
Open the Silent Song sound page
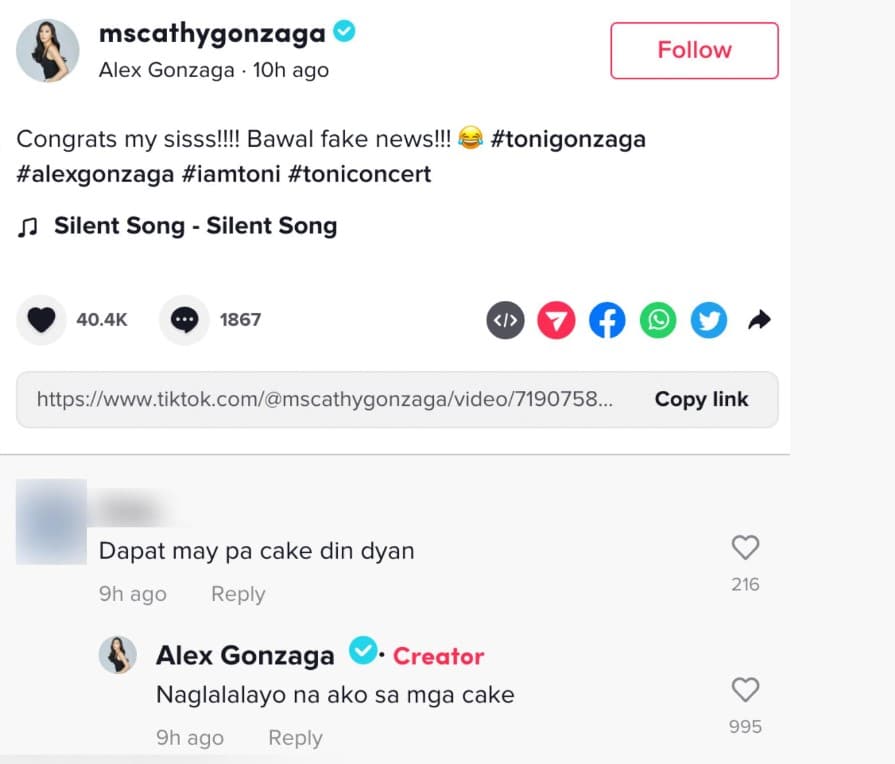[195, 226]
